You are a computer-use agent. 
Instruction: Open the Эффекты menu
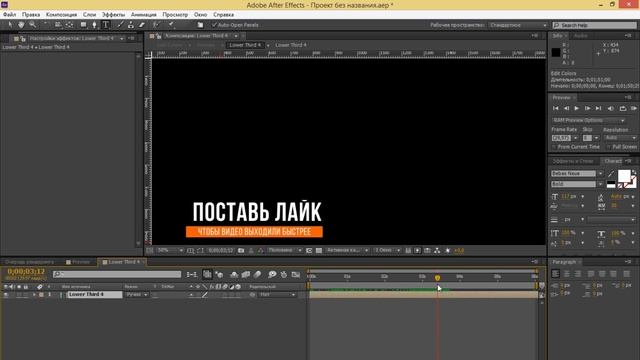pos(113,14)
